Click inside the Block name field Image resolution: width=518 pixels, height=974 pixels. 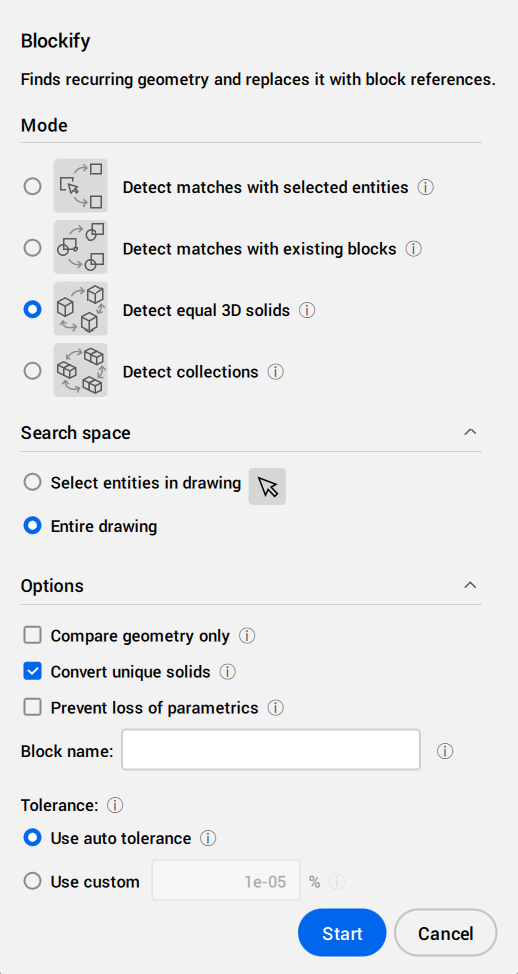(271, 750)
